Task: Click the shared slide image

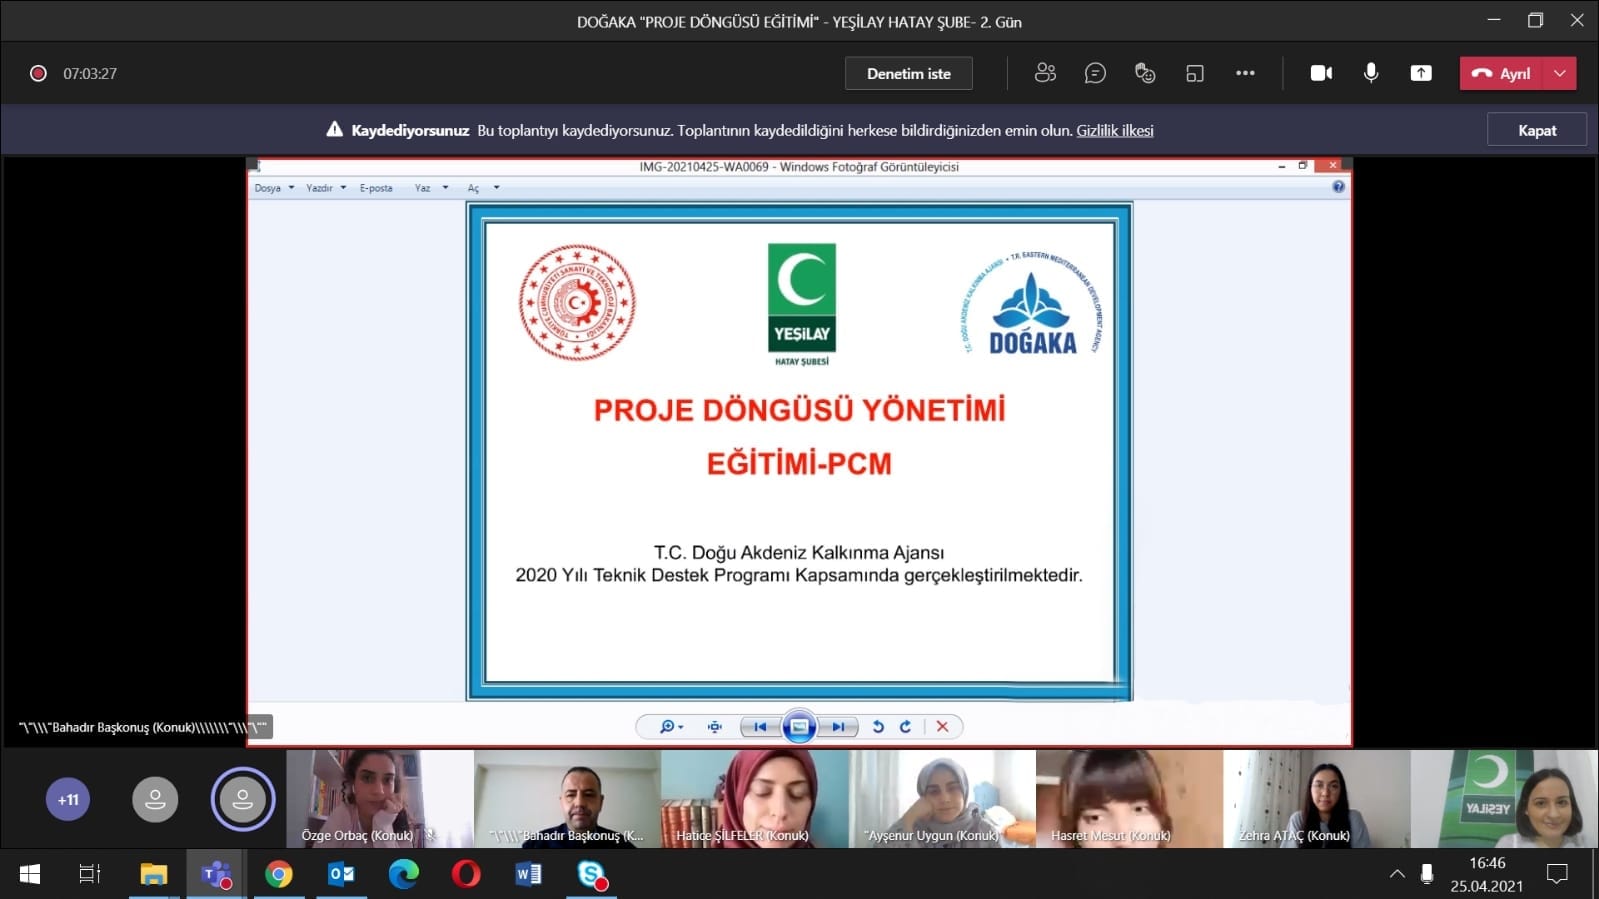Action: 799,452
